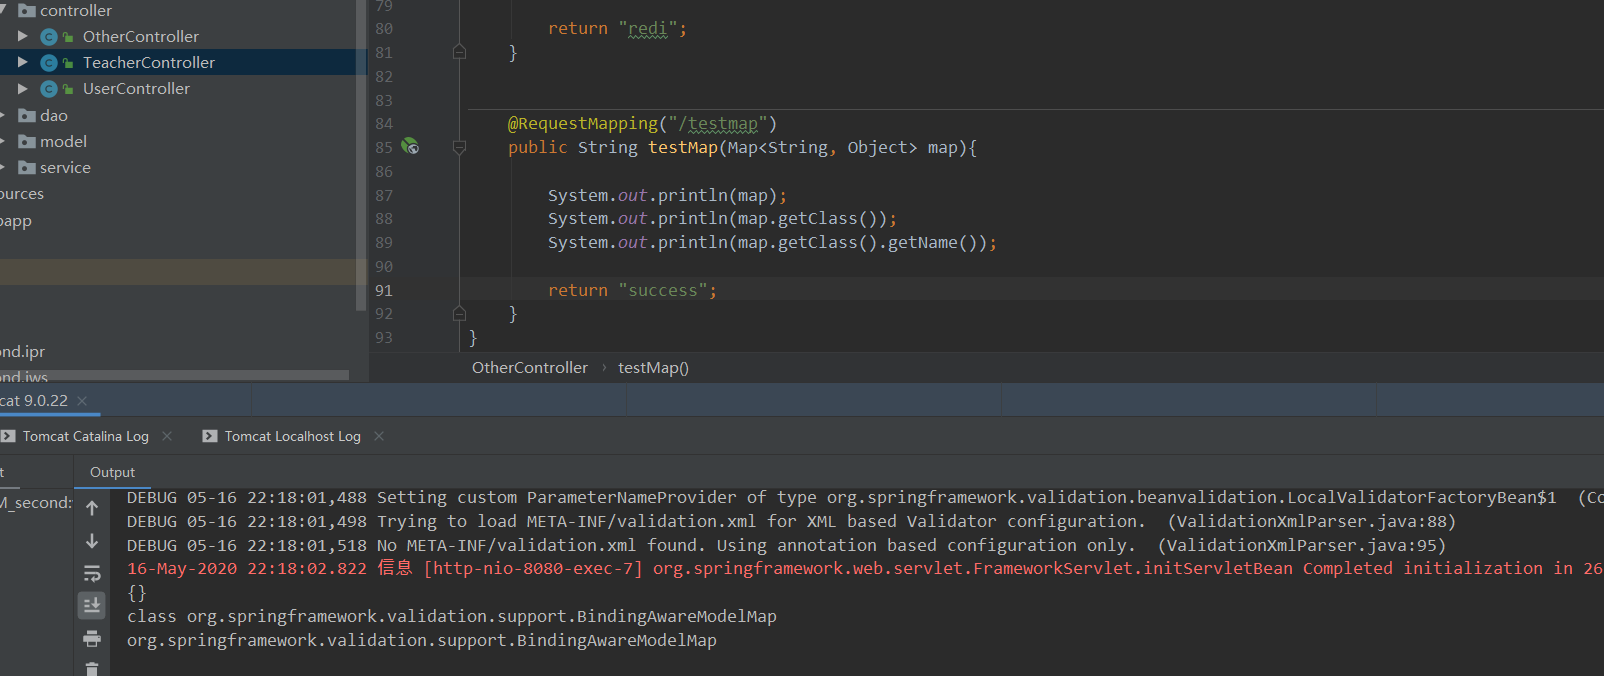Screen dimensions: 1604x676
Task: Click the Spring request mapping gutter icon on line 85
Action: pos(410,146)
